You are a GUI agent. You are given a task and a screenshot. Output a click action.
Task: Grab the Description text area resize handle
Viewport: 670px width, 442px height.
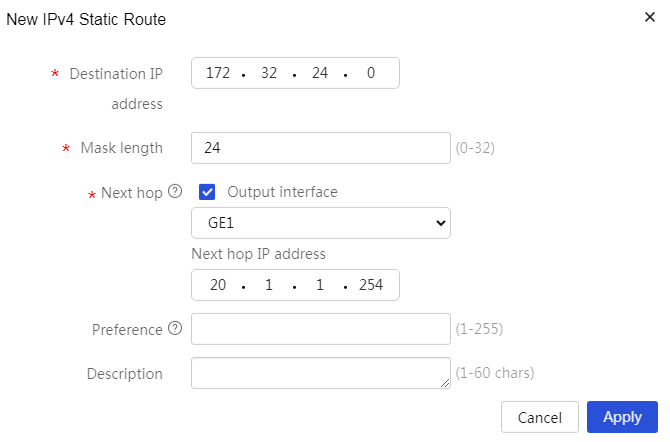(x=445, y=383)
